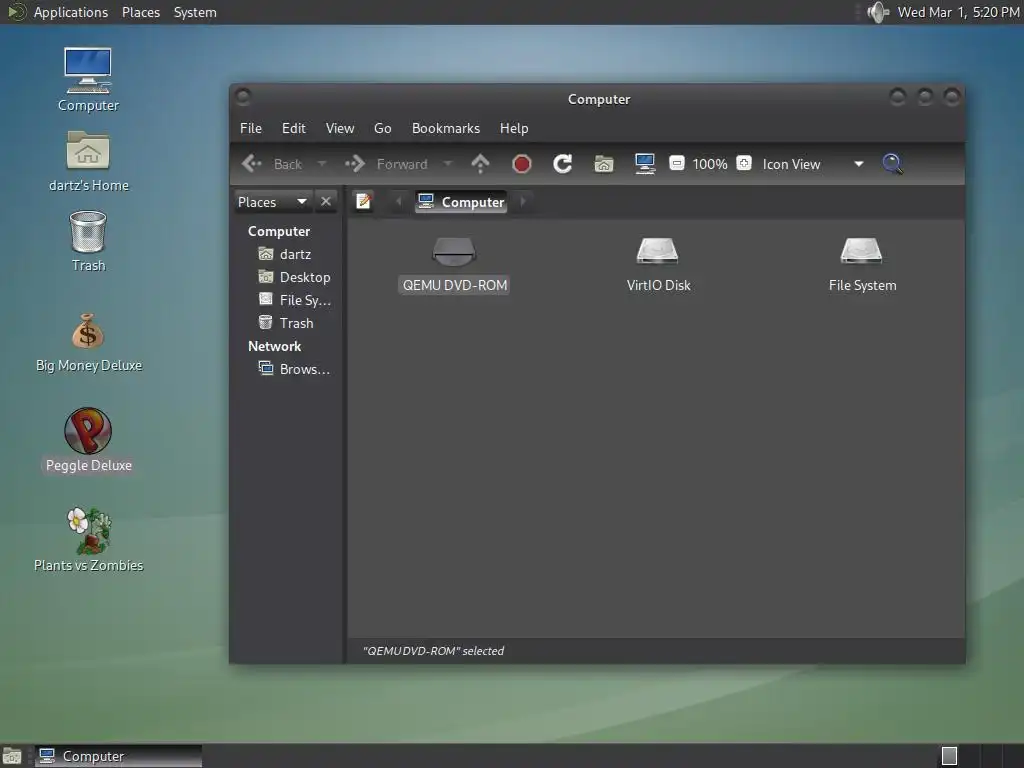The height and width of the screenshot is (768, 1024).
Task: Open the Bookmarks menu
Action: point(445,128)
